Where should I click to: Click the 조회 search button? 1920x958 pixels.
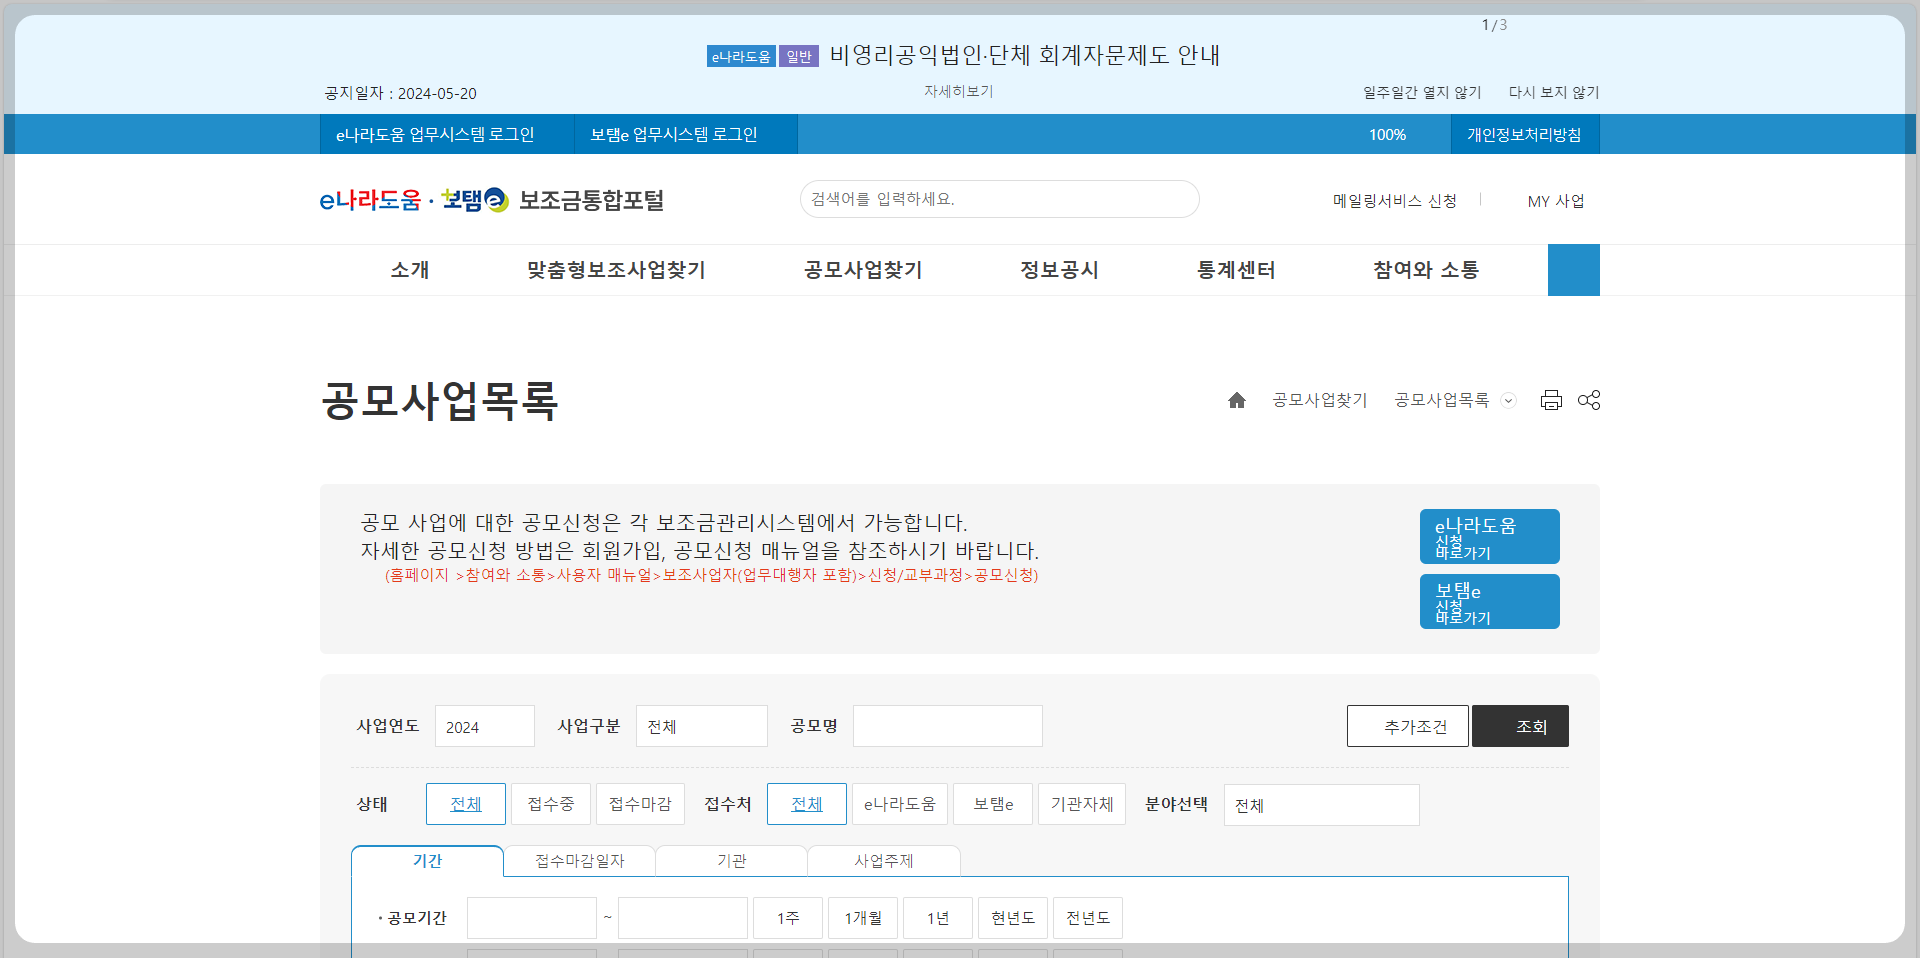pyautogui.click(x=1521, y=726)
